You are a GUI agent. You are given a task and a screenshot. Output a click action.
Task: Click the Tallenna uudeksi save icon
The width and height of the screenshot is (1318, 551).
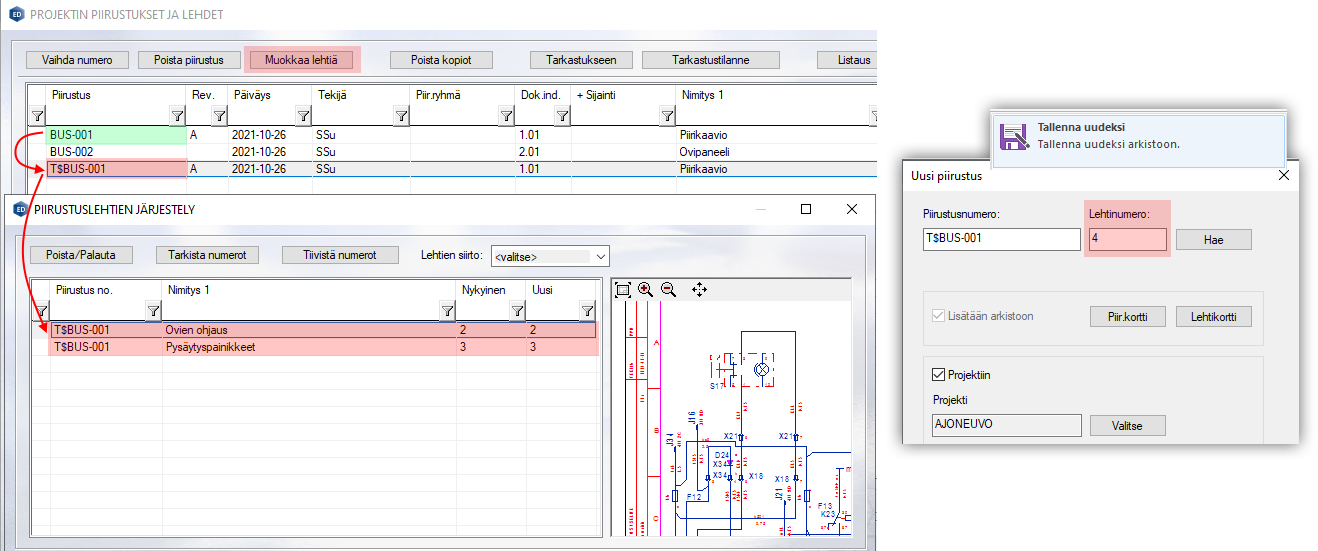(1011, 136)
